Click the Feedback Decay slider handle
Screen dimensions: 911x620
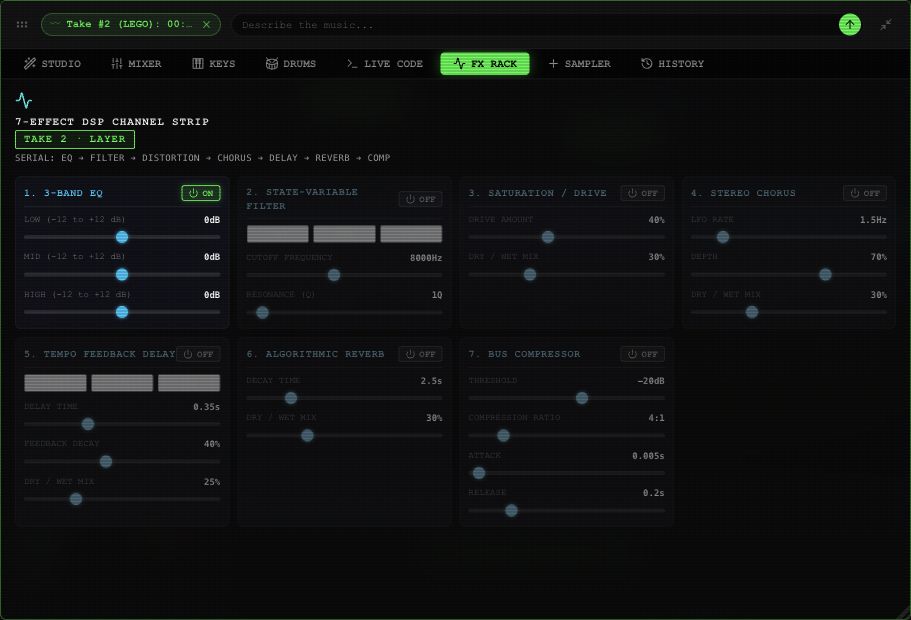[x=106, y=461]
